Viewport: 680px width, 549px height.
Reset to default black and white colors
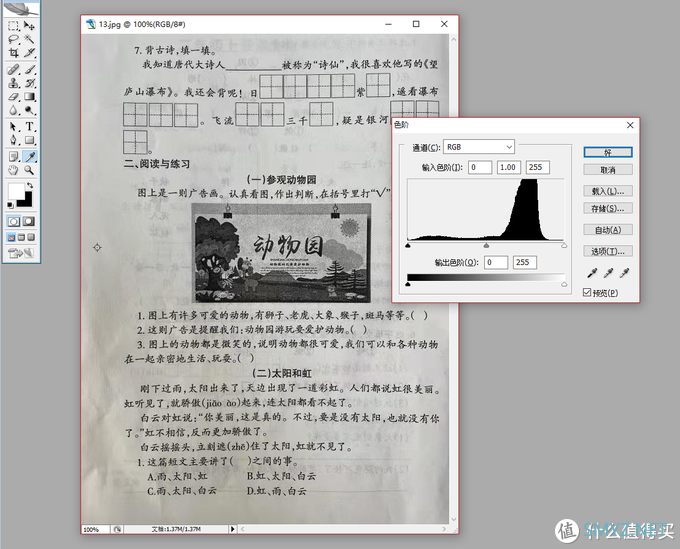[x=10, y=205]
